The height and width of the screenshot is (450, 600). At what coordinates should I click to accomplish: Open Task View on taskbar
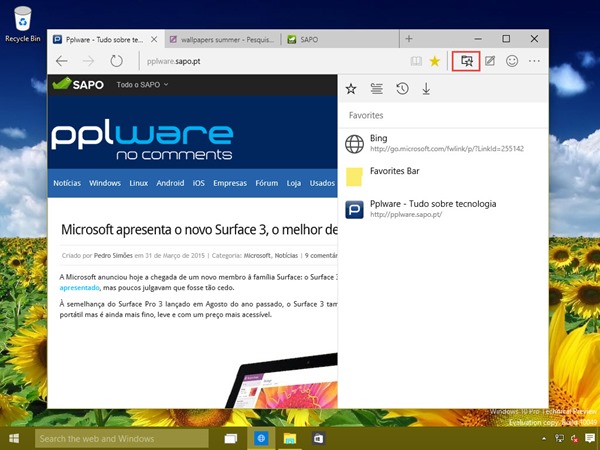pos(230,438)
